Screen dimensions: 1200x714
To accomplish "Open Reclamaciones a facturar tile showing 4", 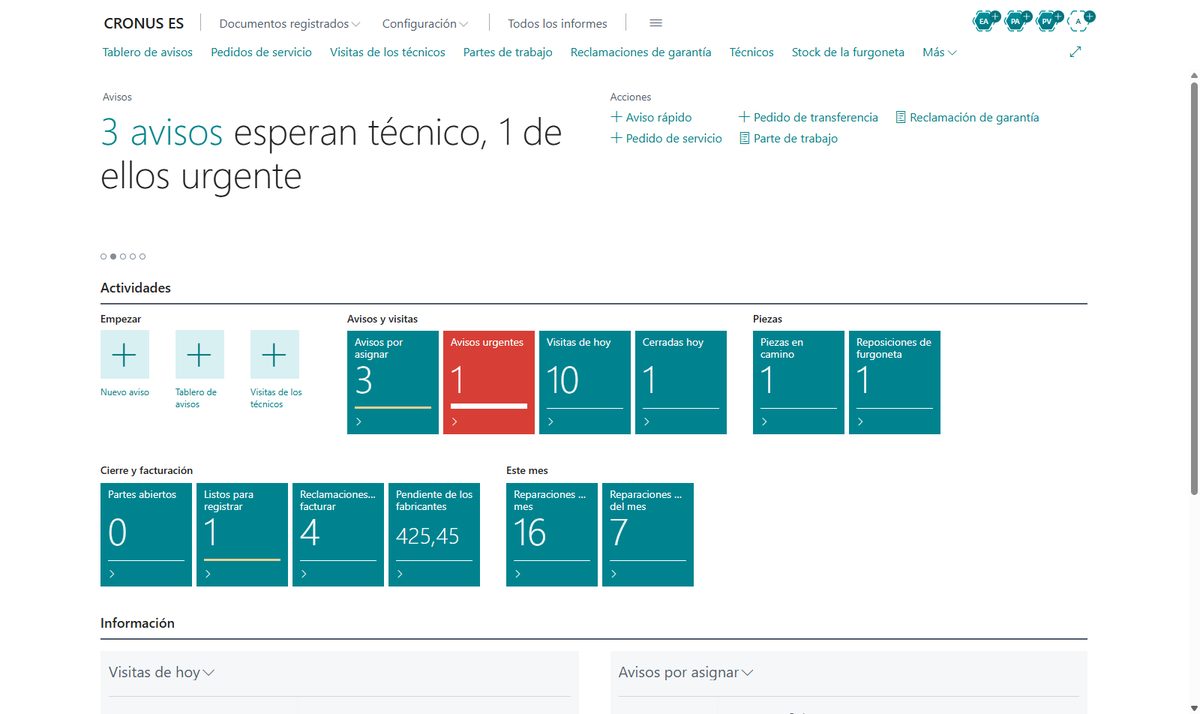I will coord(338,534).
